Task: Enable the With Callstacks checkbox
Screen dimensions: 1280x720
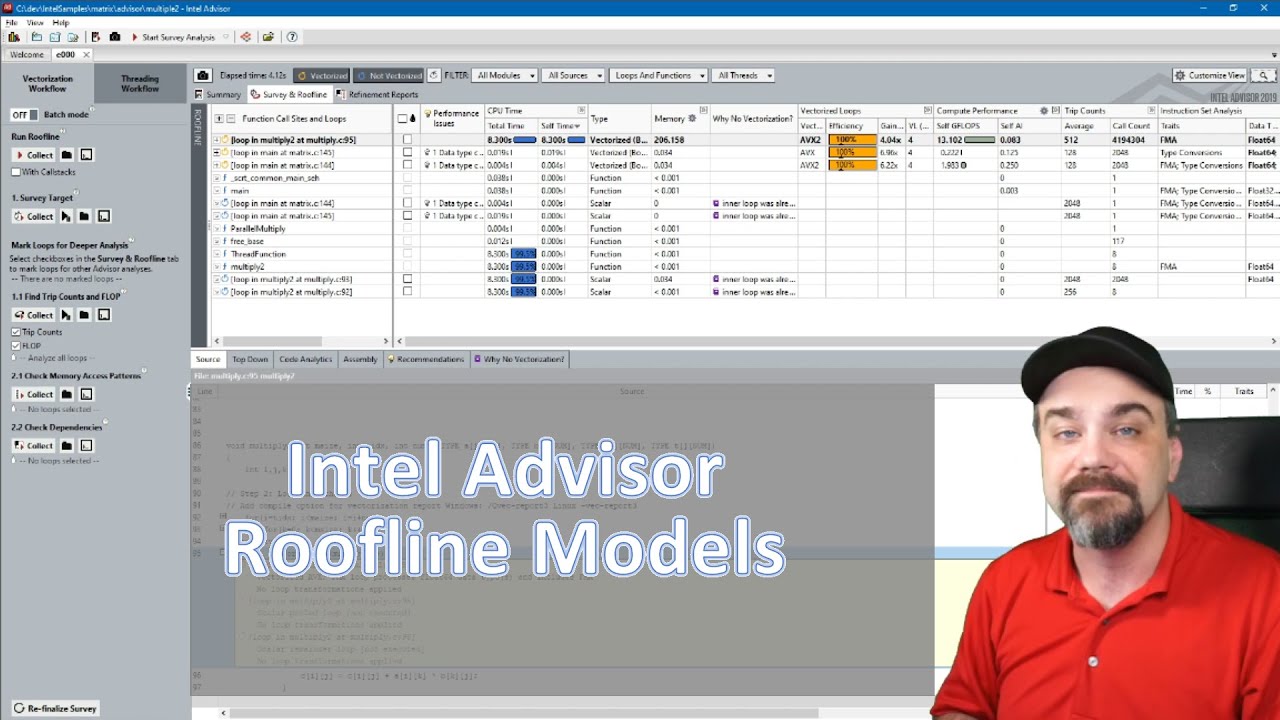Action: coord(16,172)
